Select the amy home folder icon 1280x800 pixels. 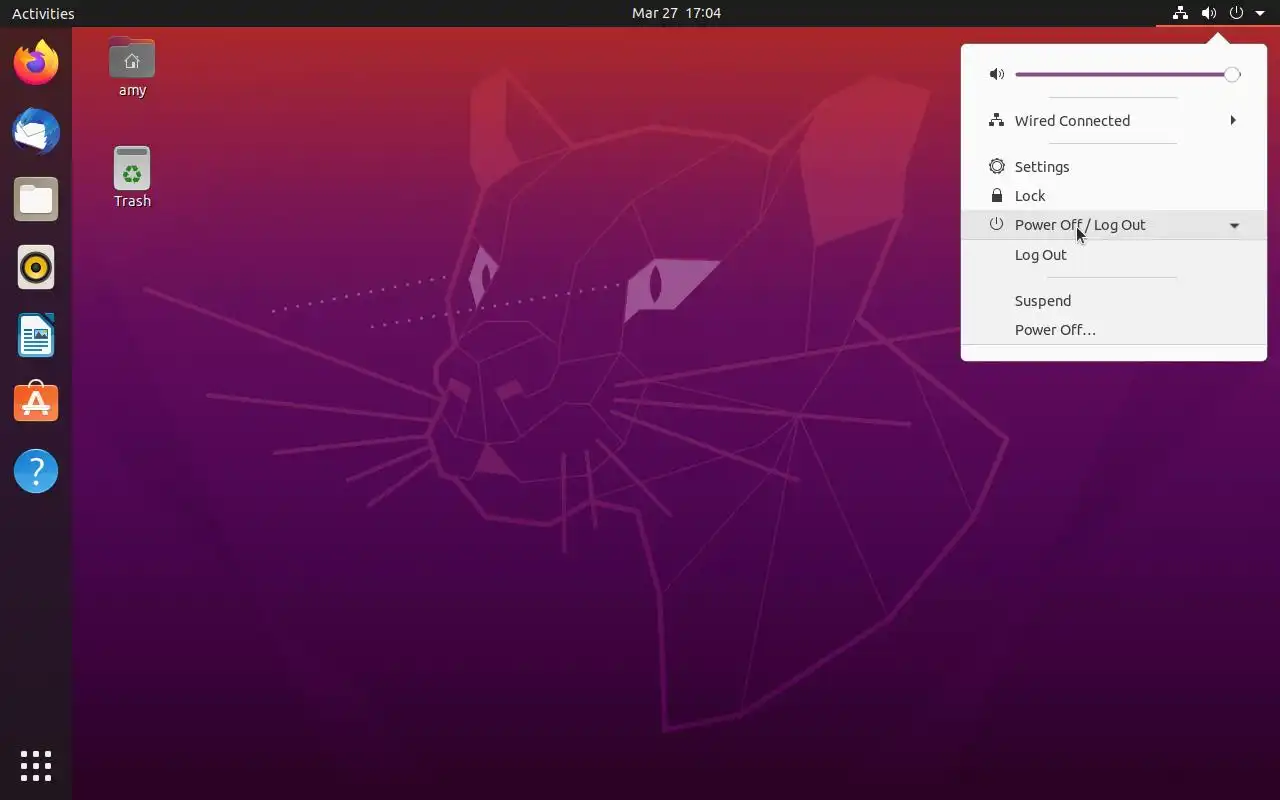132,68
